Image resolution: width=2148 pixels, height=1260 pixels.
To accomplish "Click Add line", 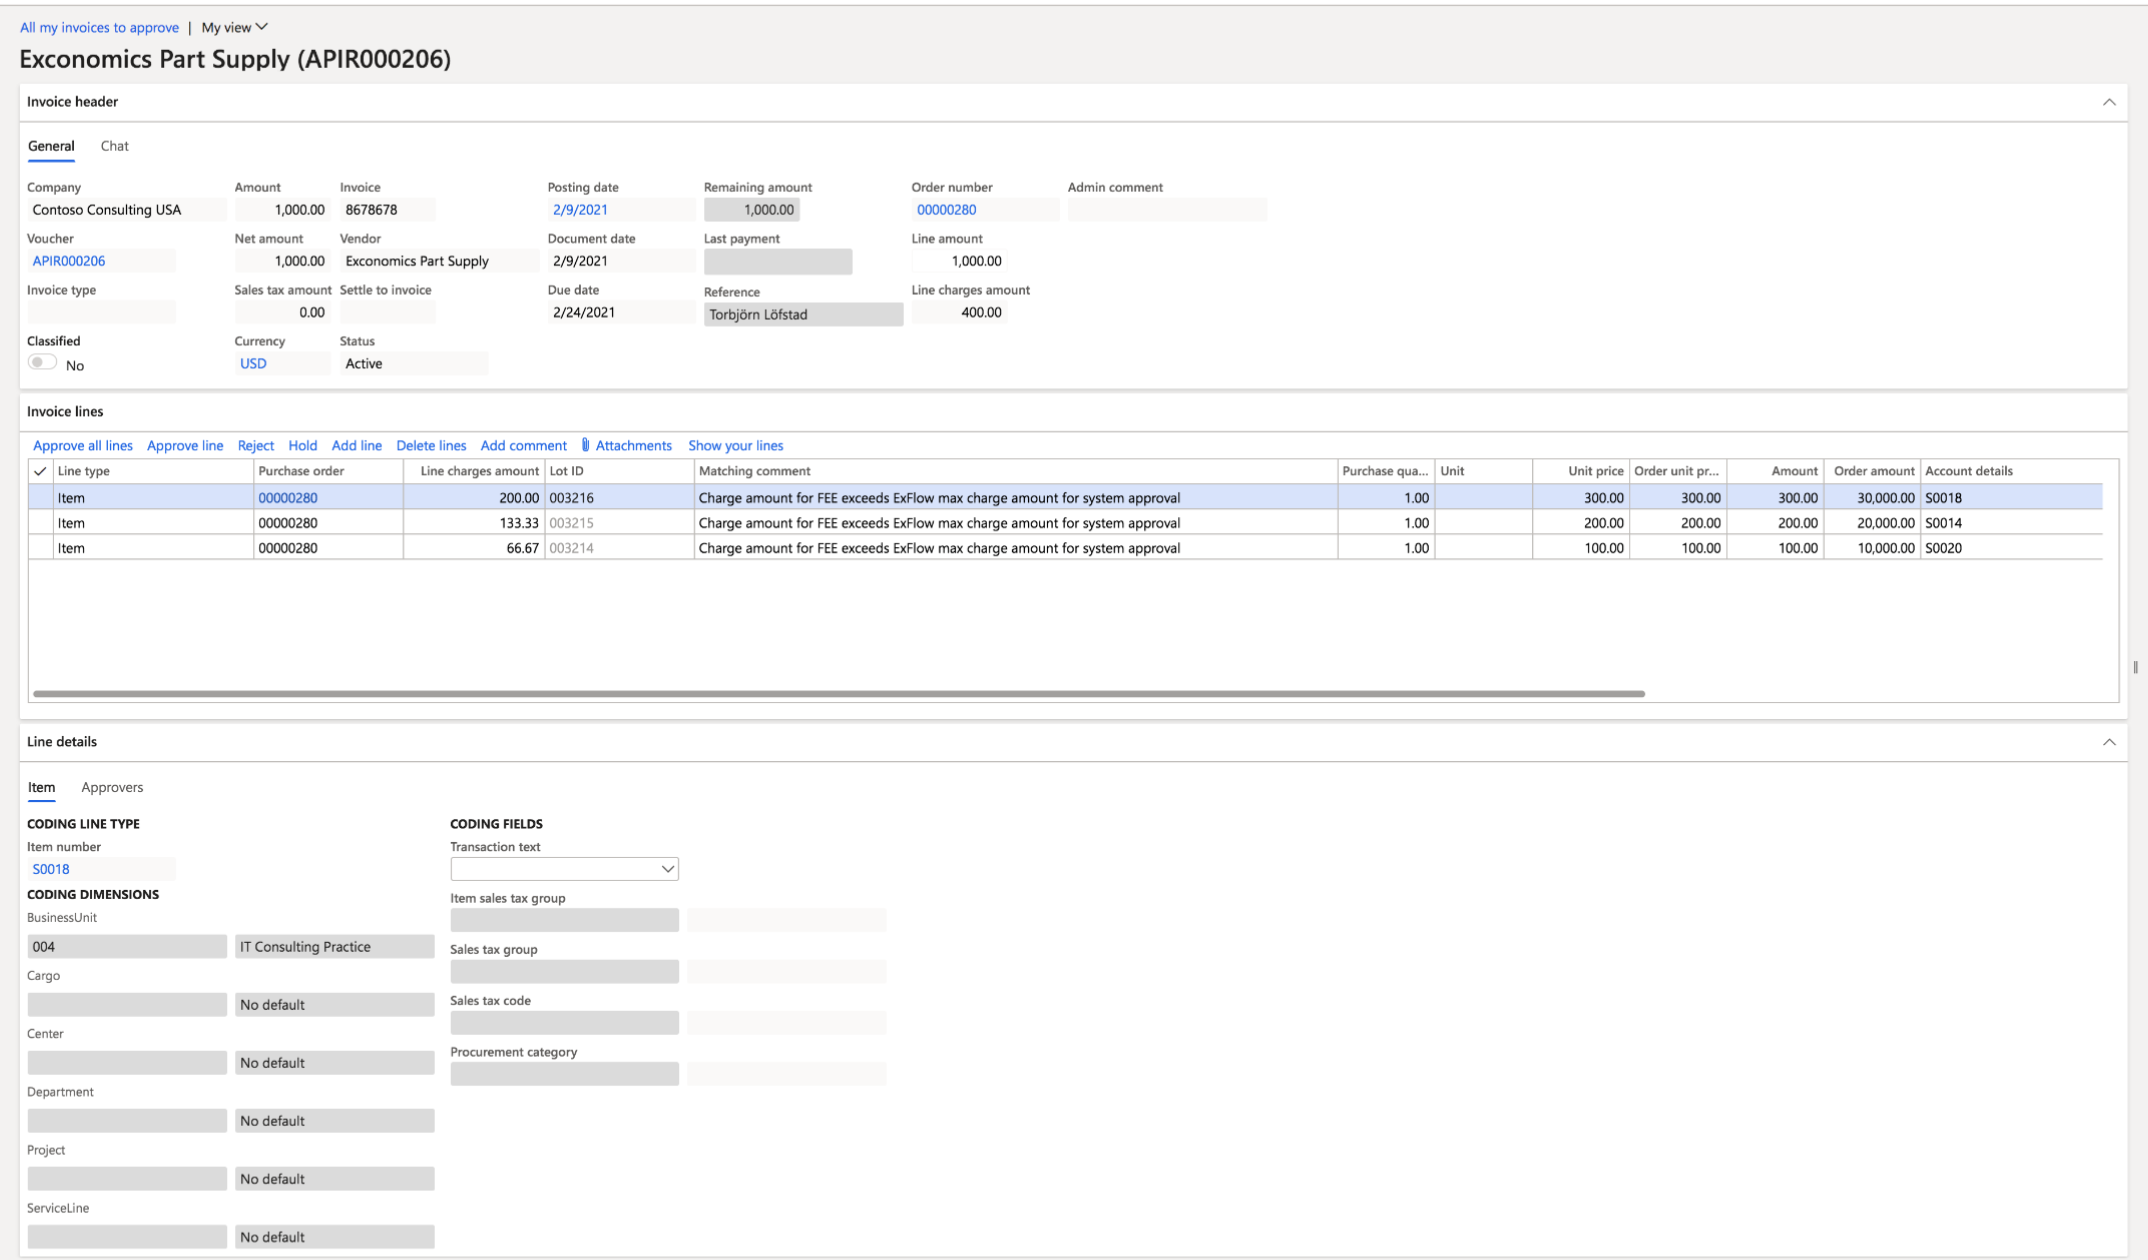I will (357, 445).
